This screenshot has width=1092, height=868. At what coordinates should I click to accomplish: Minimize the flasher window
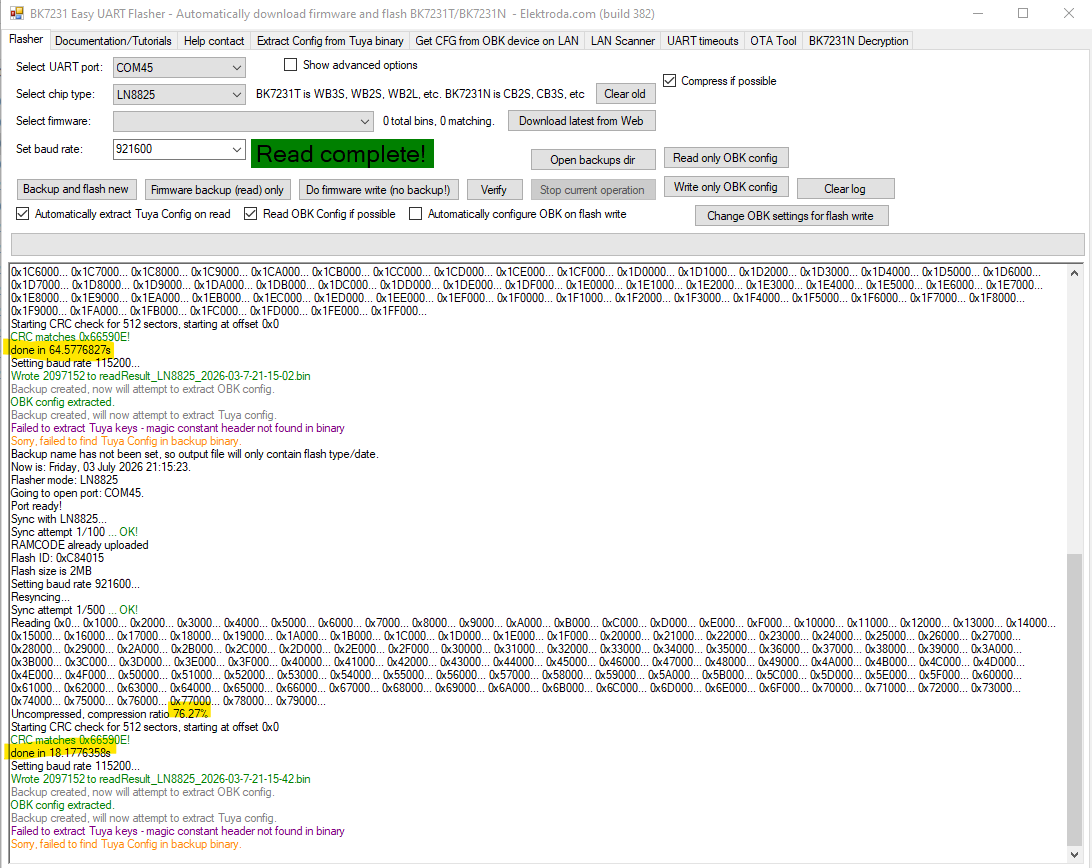[978, 13]
